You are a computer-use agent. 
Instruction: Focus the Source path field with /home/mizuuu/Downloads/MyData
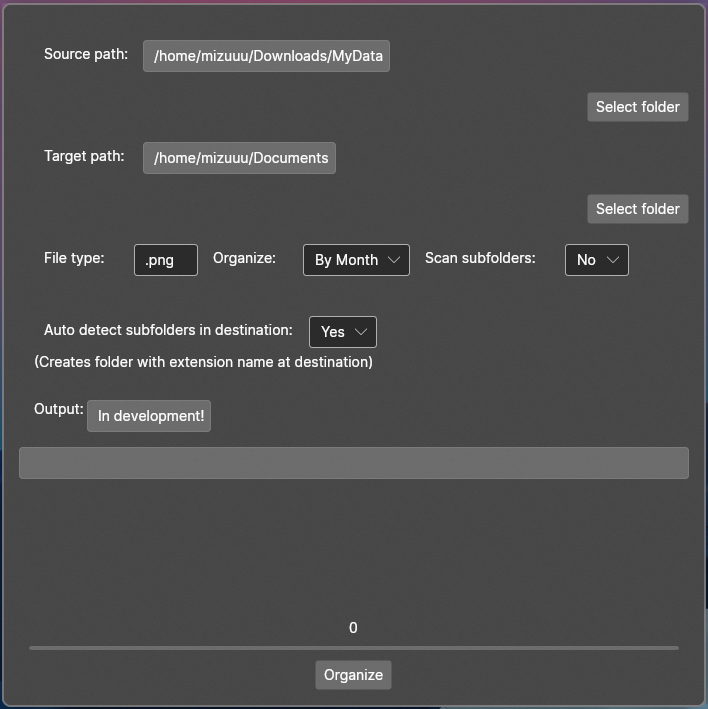[x=266, y=56]
